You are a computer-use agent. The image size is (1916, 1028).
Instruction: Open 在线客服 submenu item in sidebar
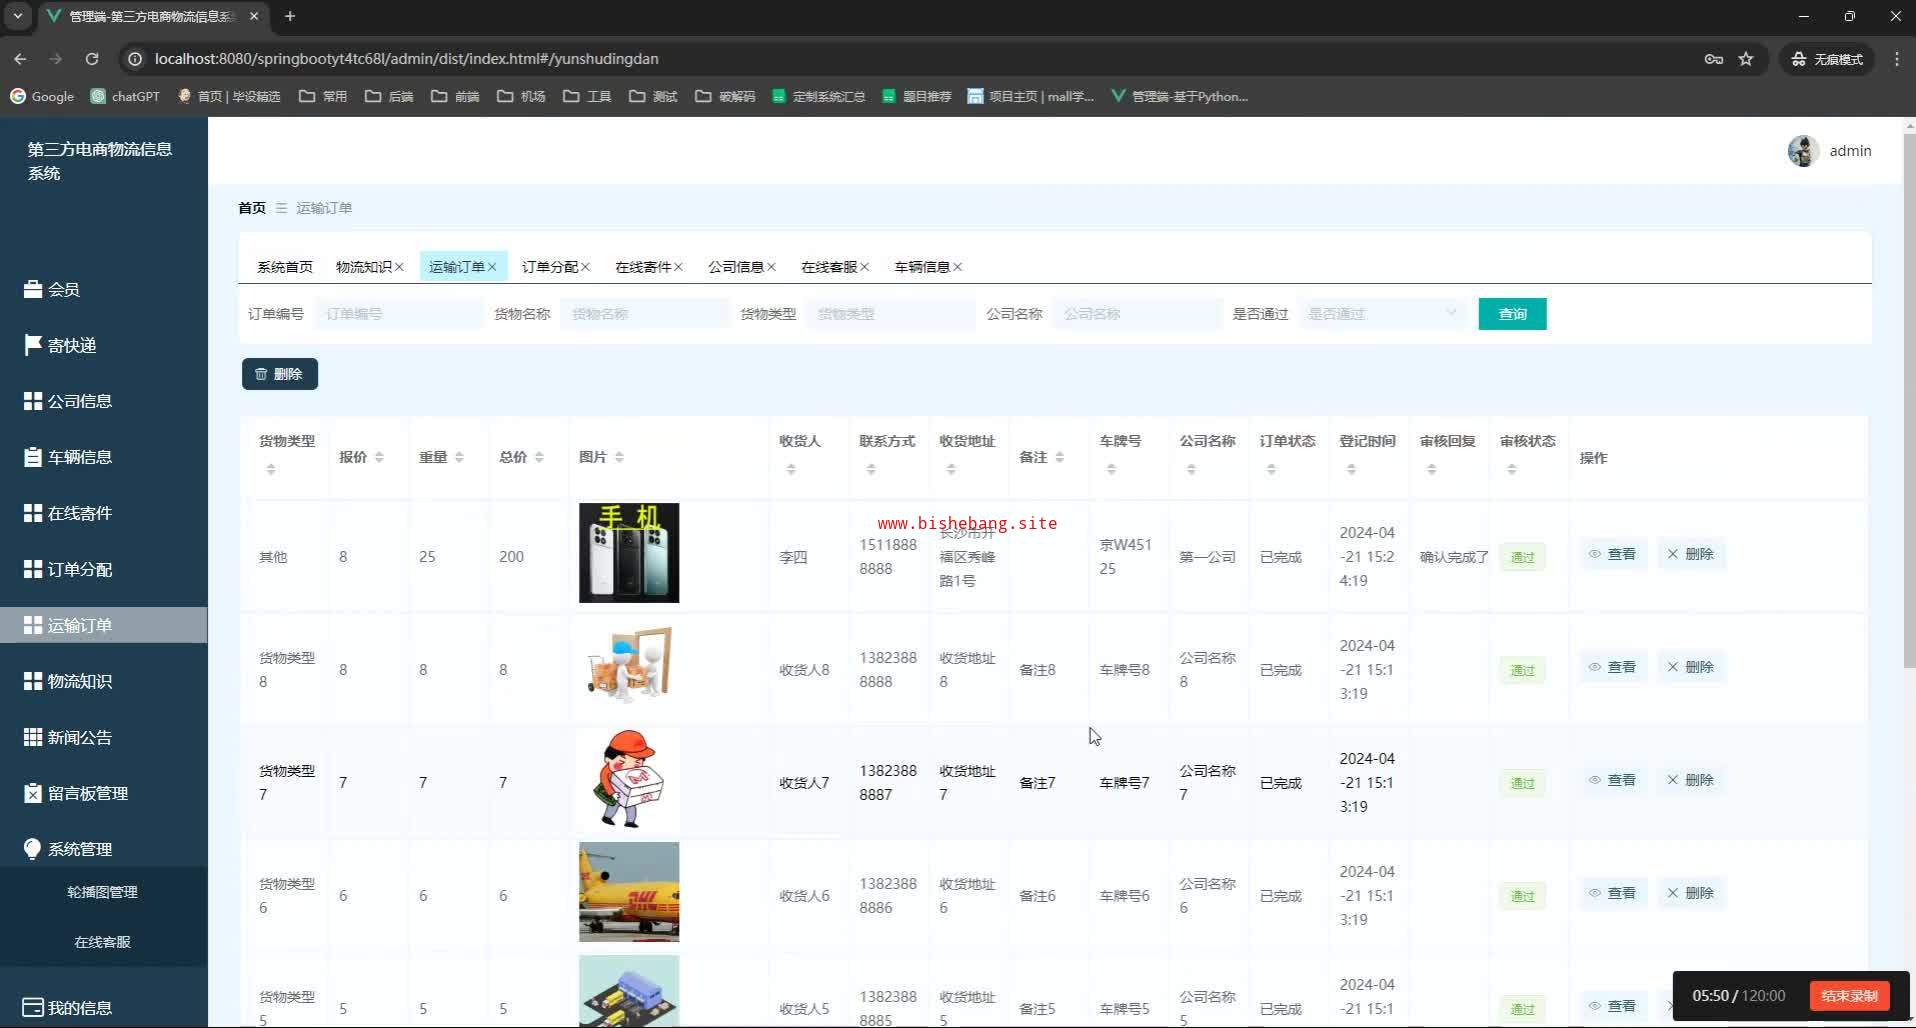(102, 942)
